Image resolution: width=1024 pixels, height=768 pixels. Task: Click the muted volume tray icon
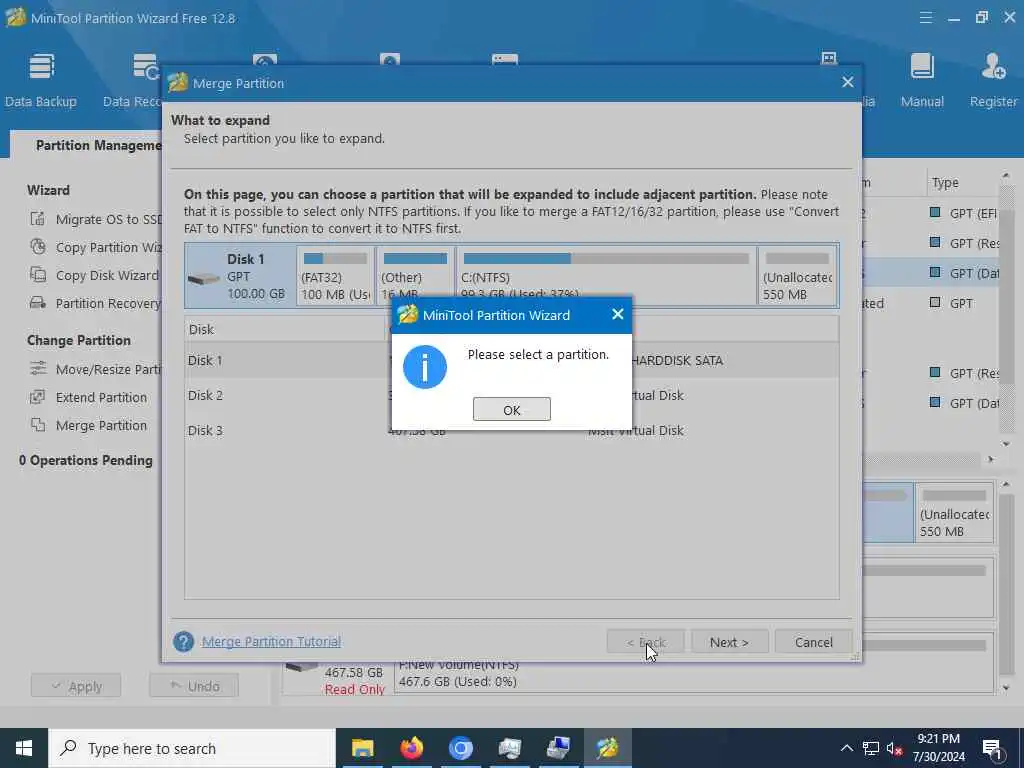tap(894, 748)
